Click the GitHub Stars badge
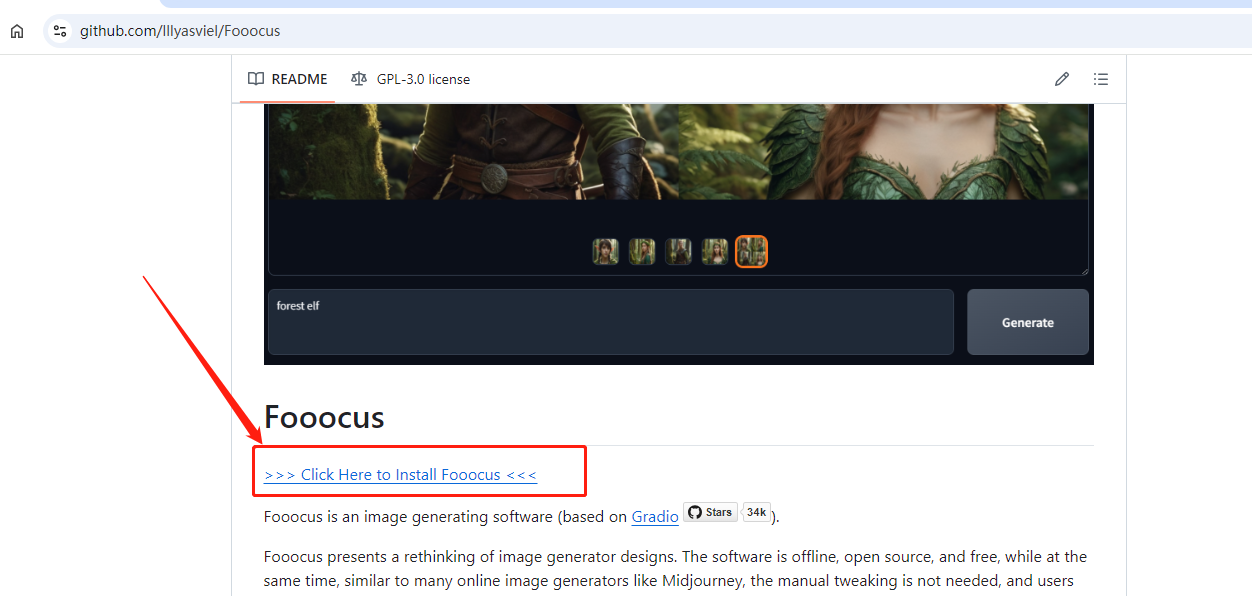Viewport: 1252px width, 596px height. (710, 513)
